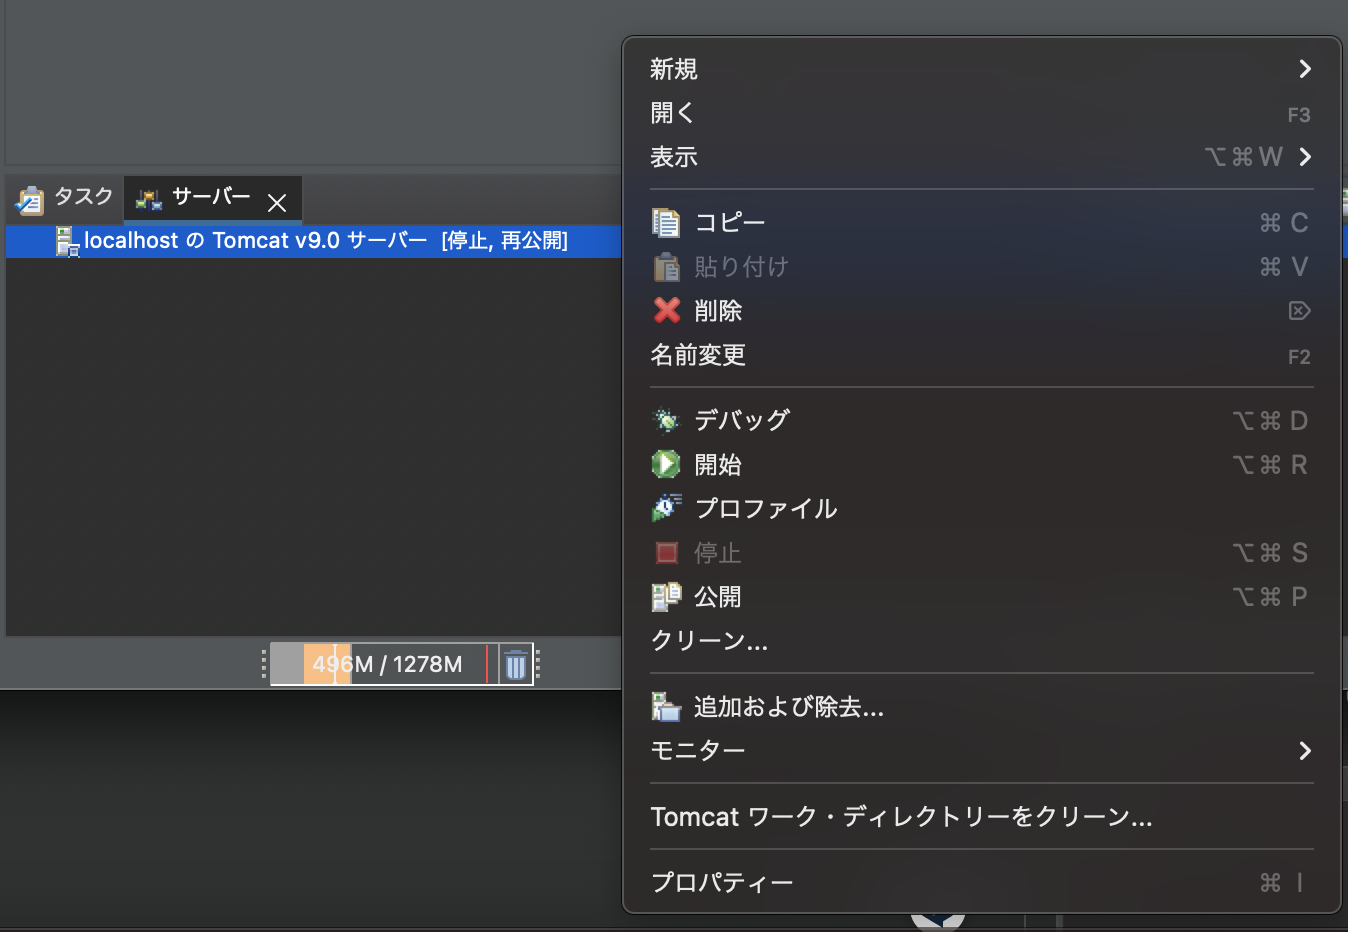Select クリーン... from the context menu

pyautogui.click(x=709, y=641)
